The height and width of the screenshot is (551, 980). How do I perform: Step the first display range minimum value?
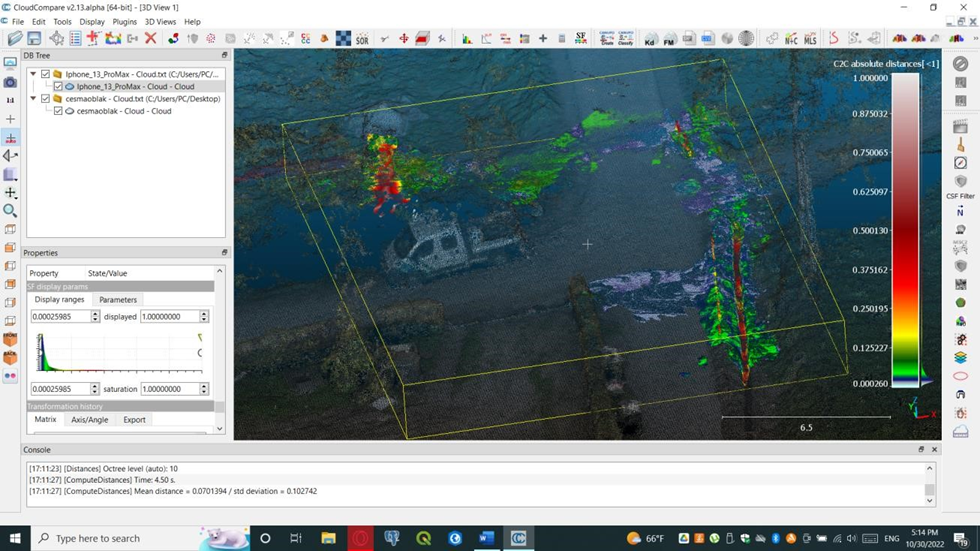click(95, 317)
